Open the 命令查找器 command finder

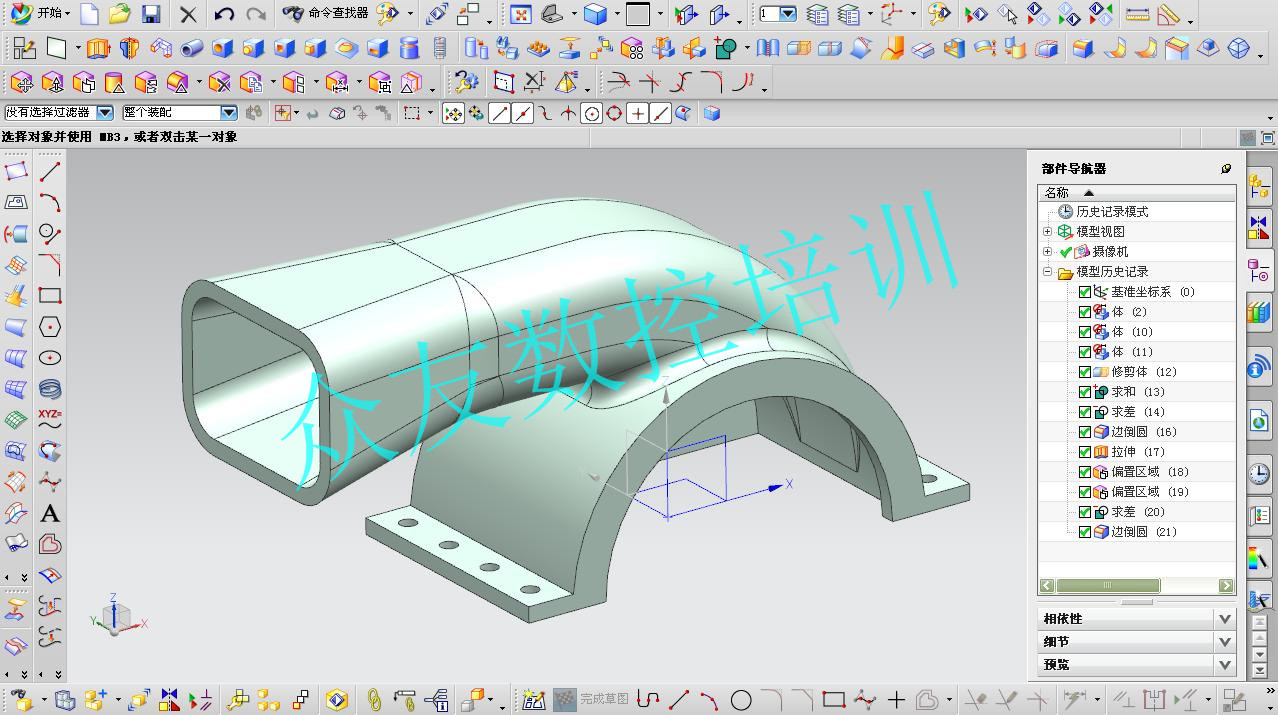coord(326,14)
